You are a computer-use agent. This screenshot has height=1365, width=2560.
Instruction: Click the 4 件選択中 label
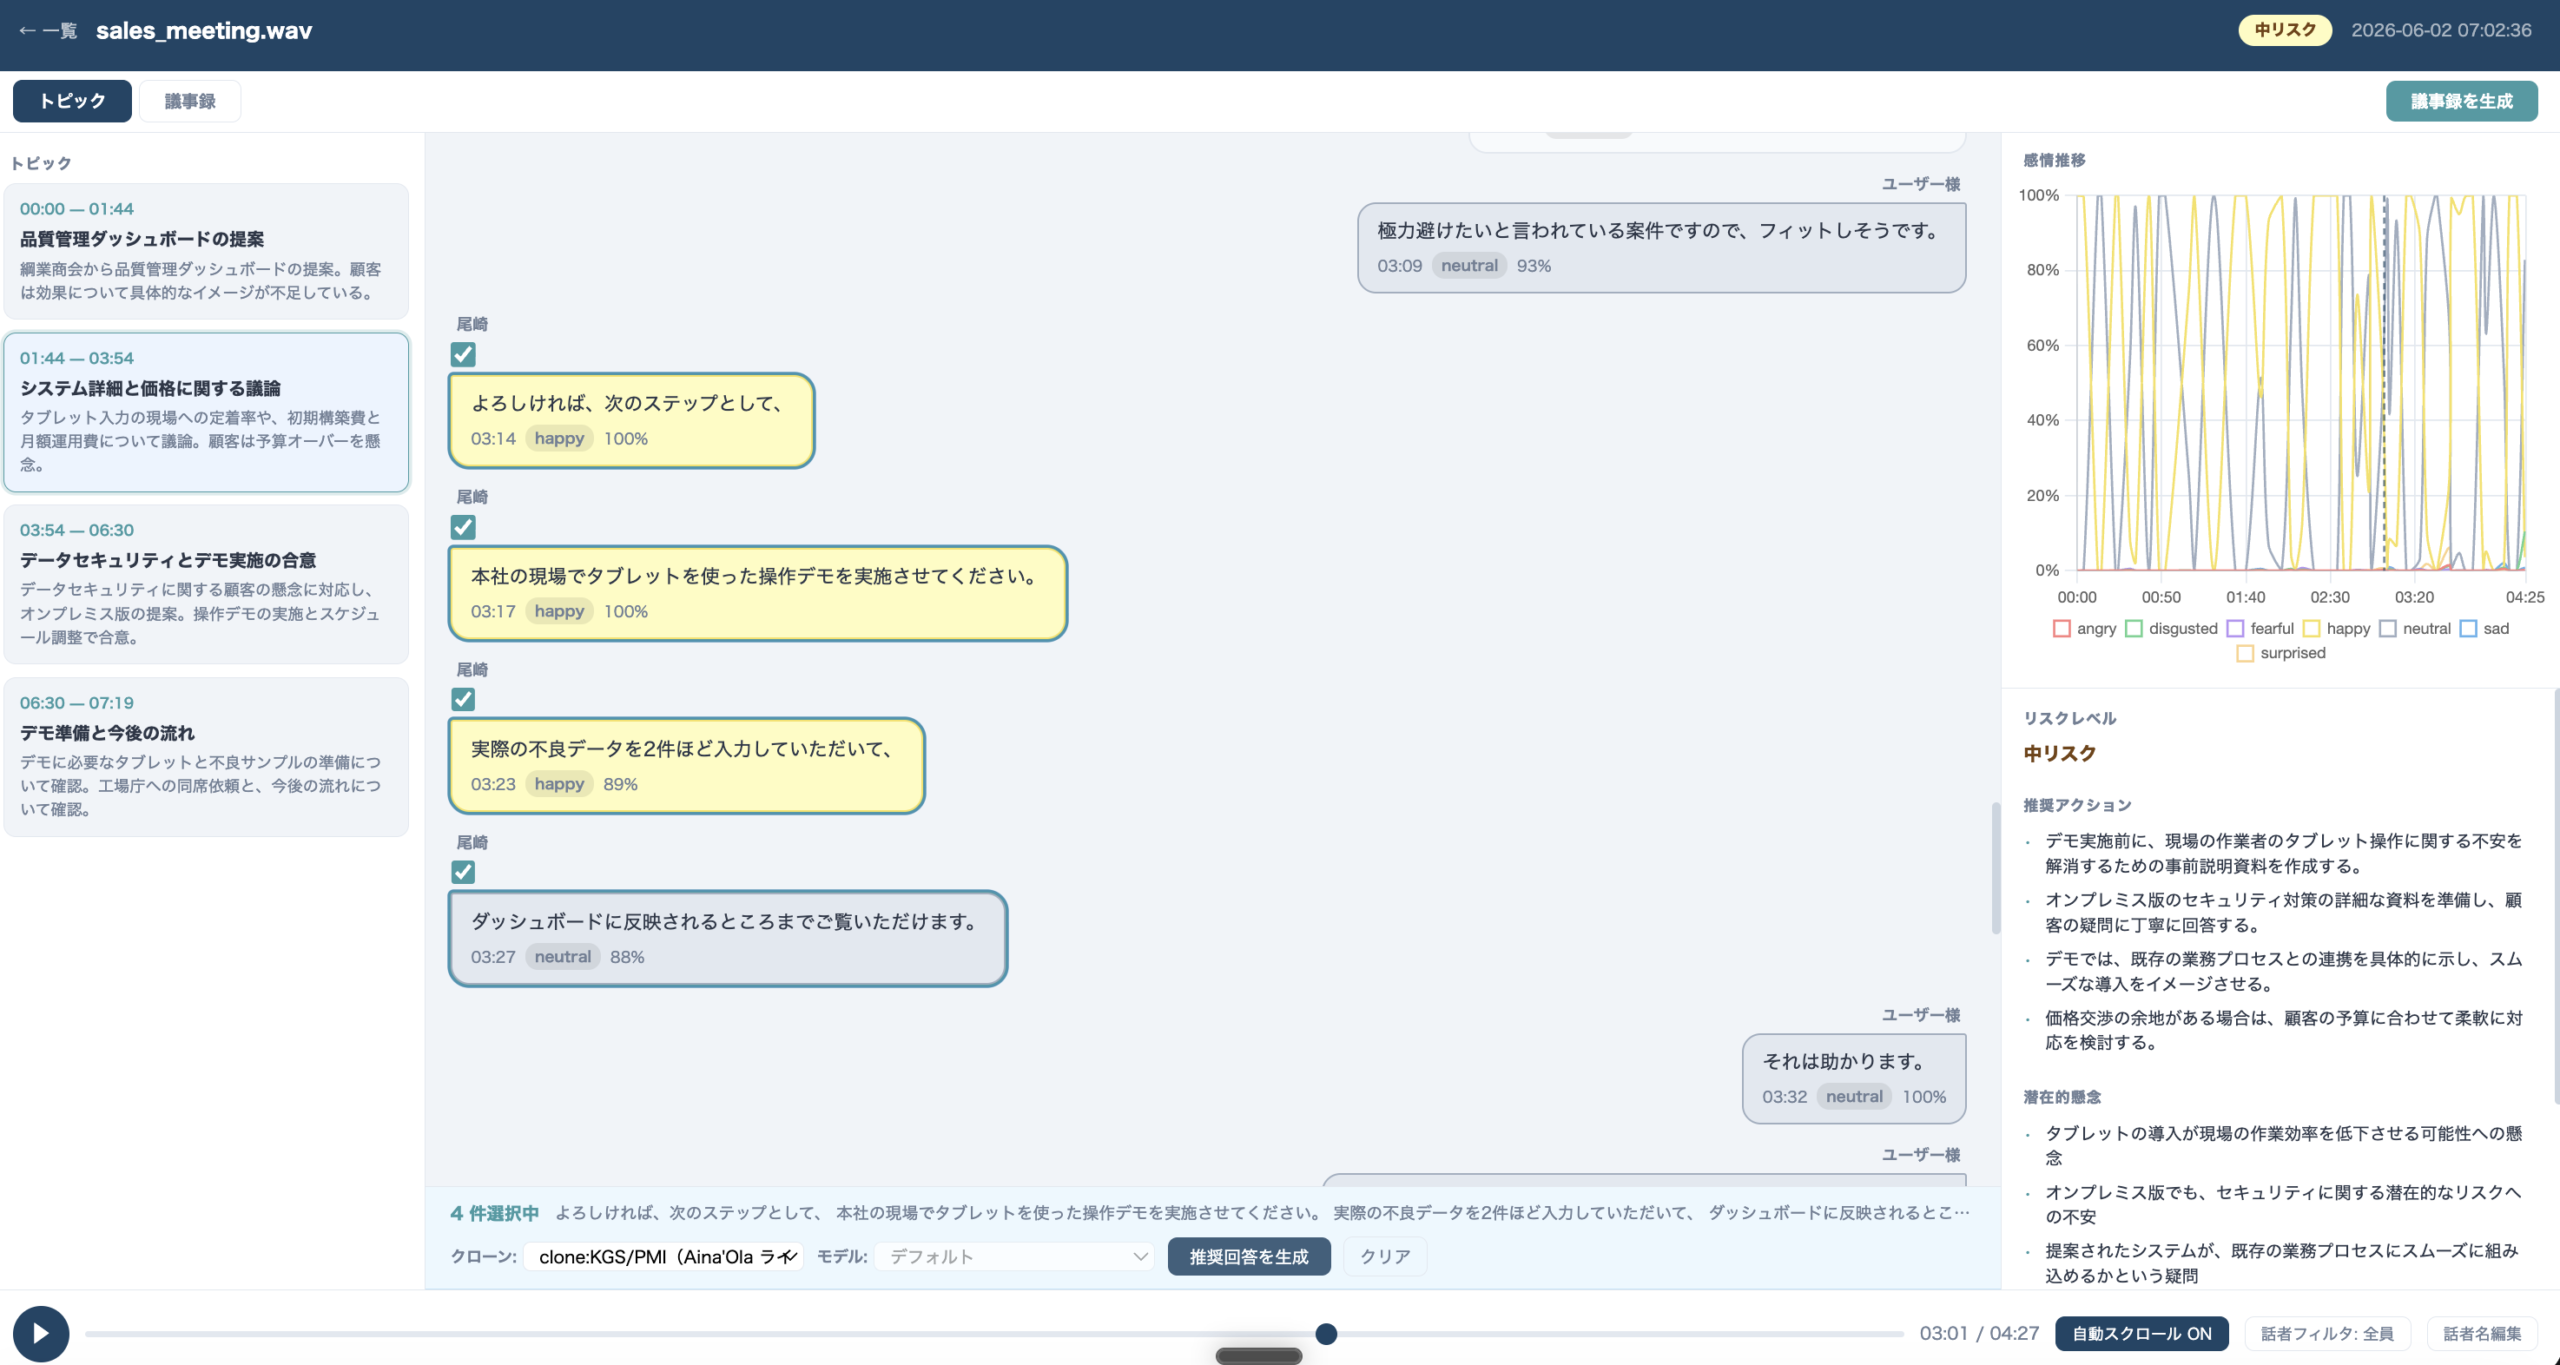click(x=494, y=1213)
